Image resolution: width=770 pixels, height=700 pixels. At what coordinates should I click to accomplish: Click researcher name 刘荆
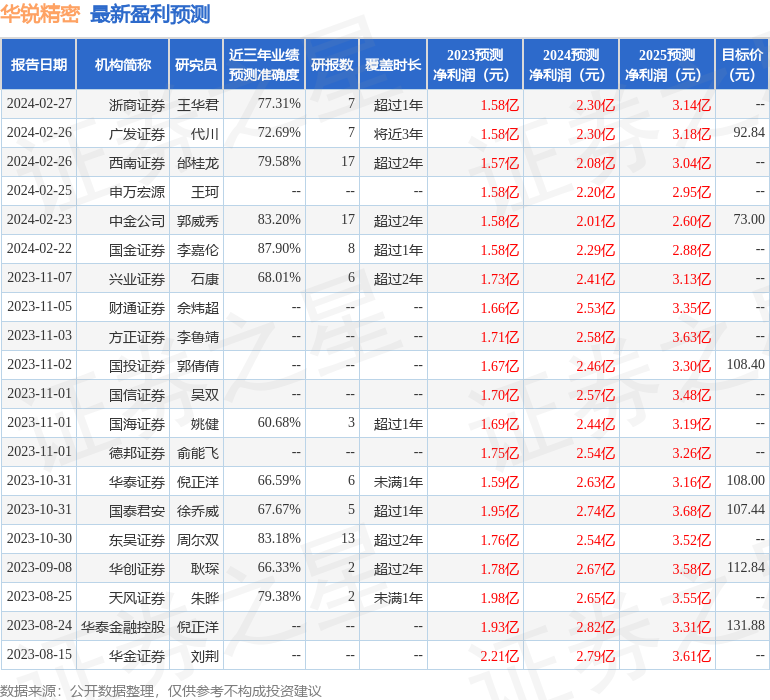coord(205,656)
